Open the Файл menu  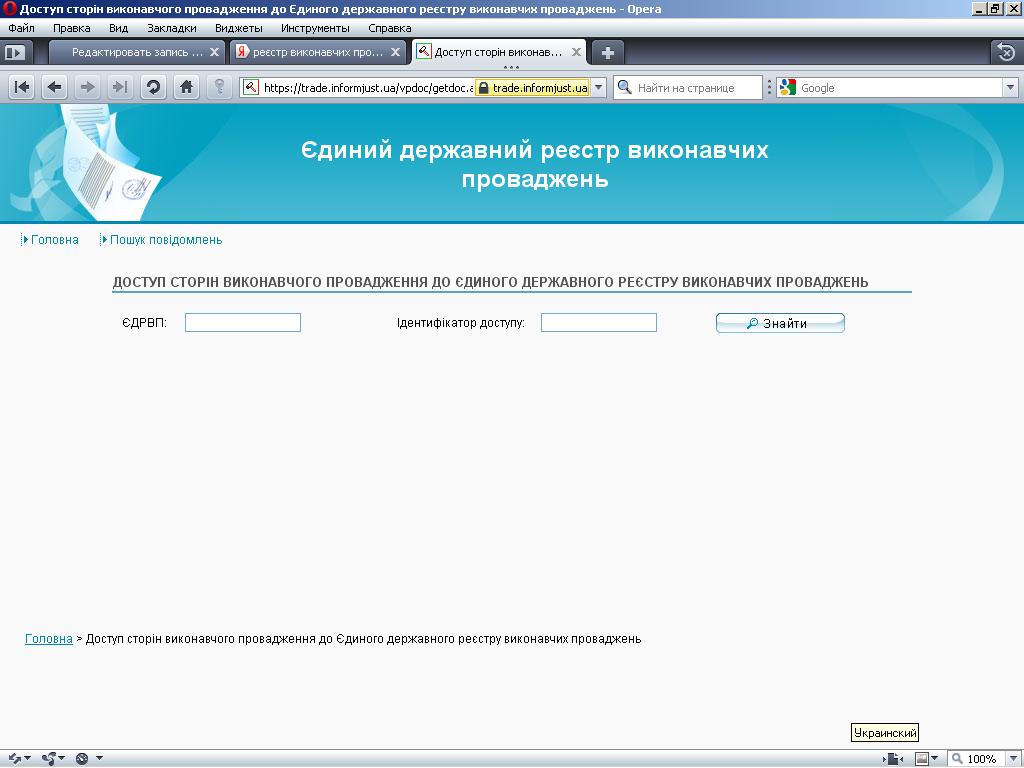click(x=22, y=28)
